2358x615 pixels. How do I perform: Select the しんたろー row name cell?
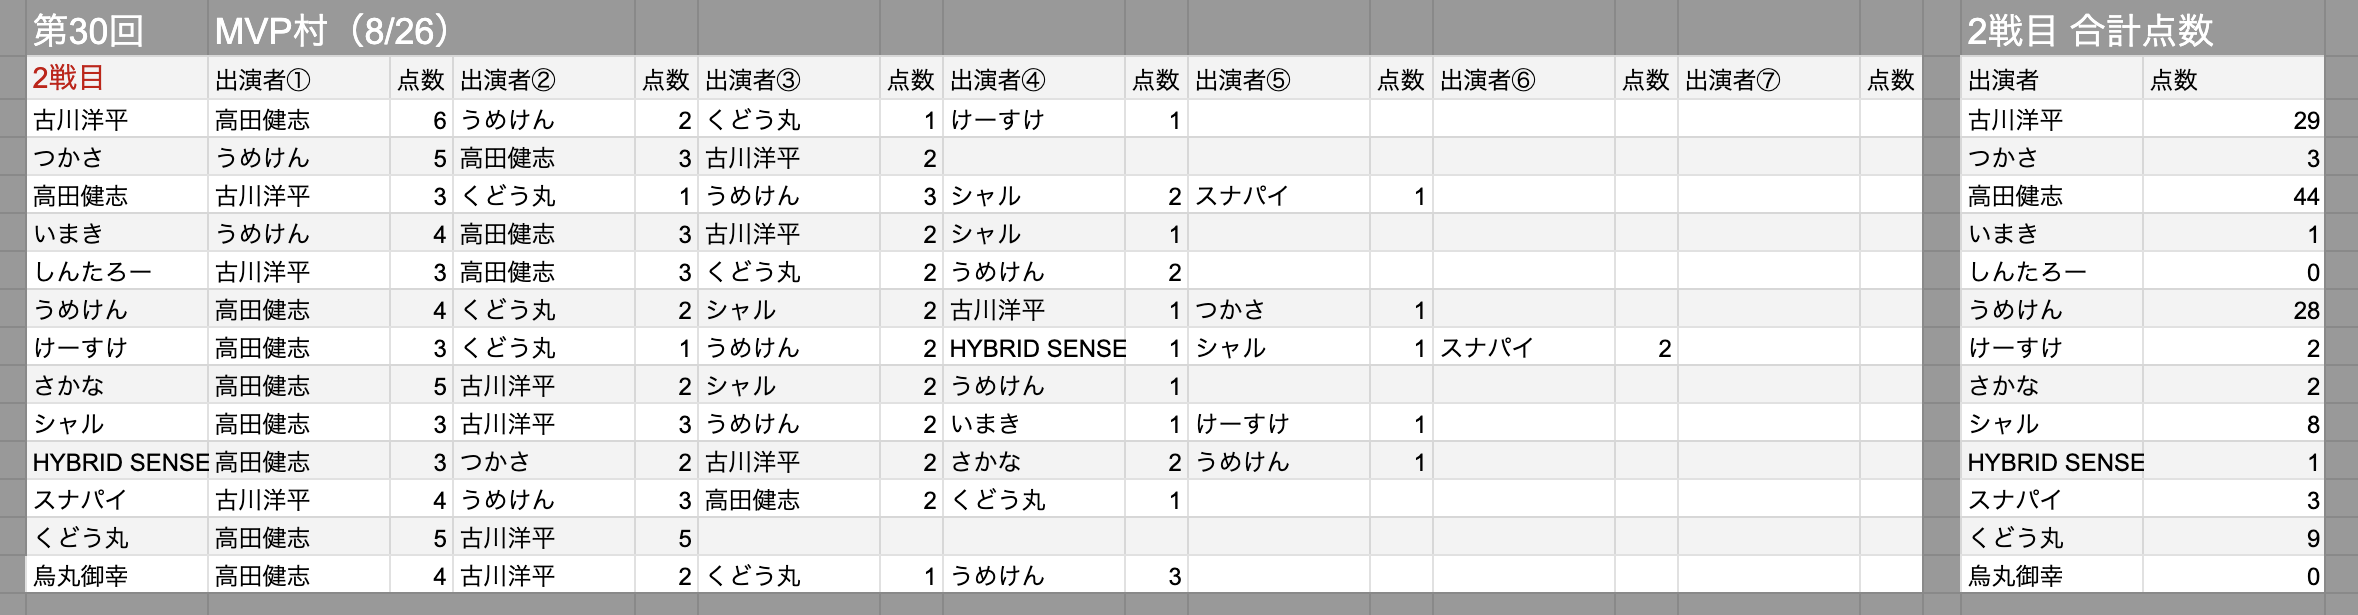[x=118, y=272]
